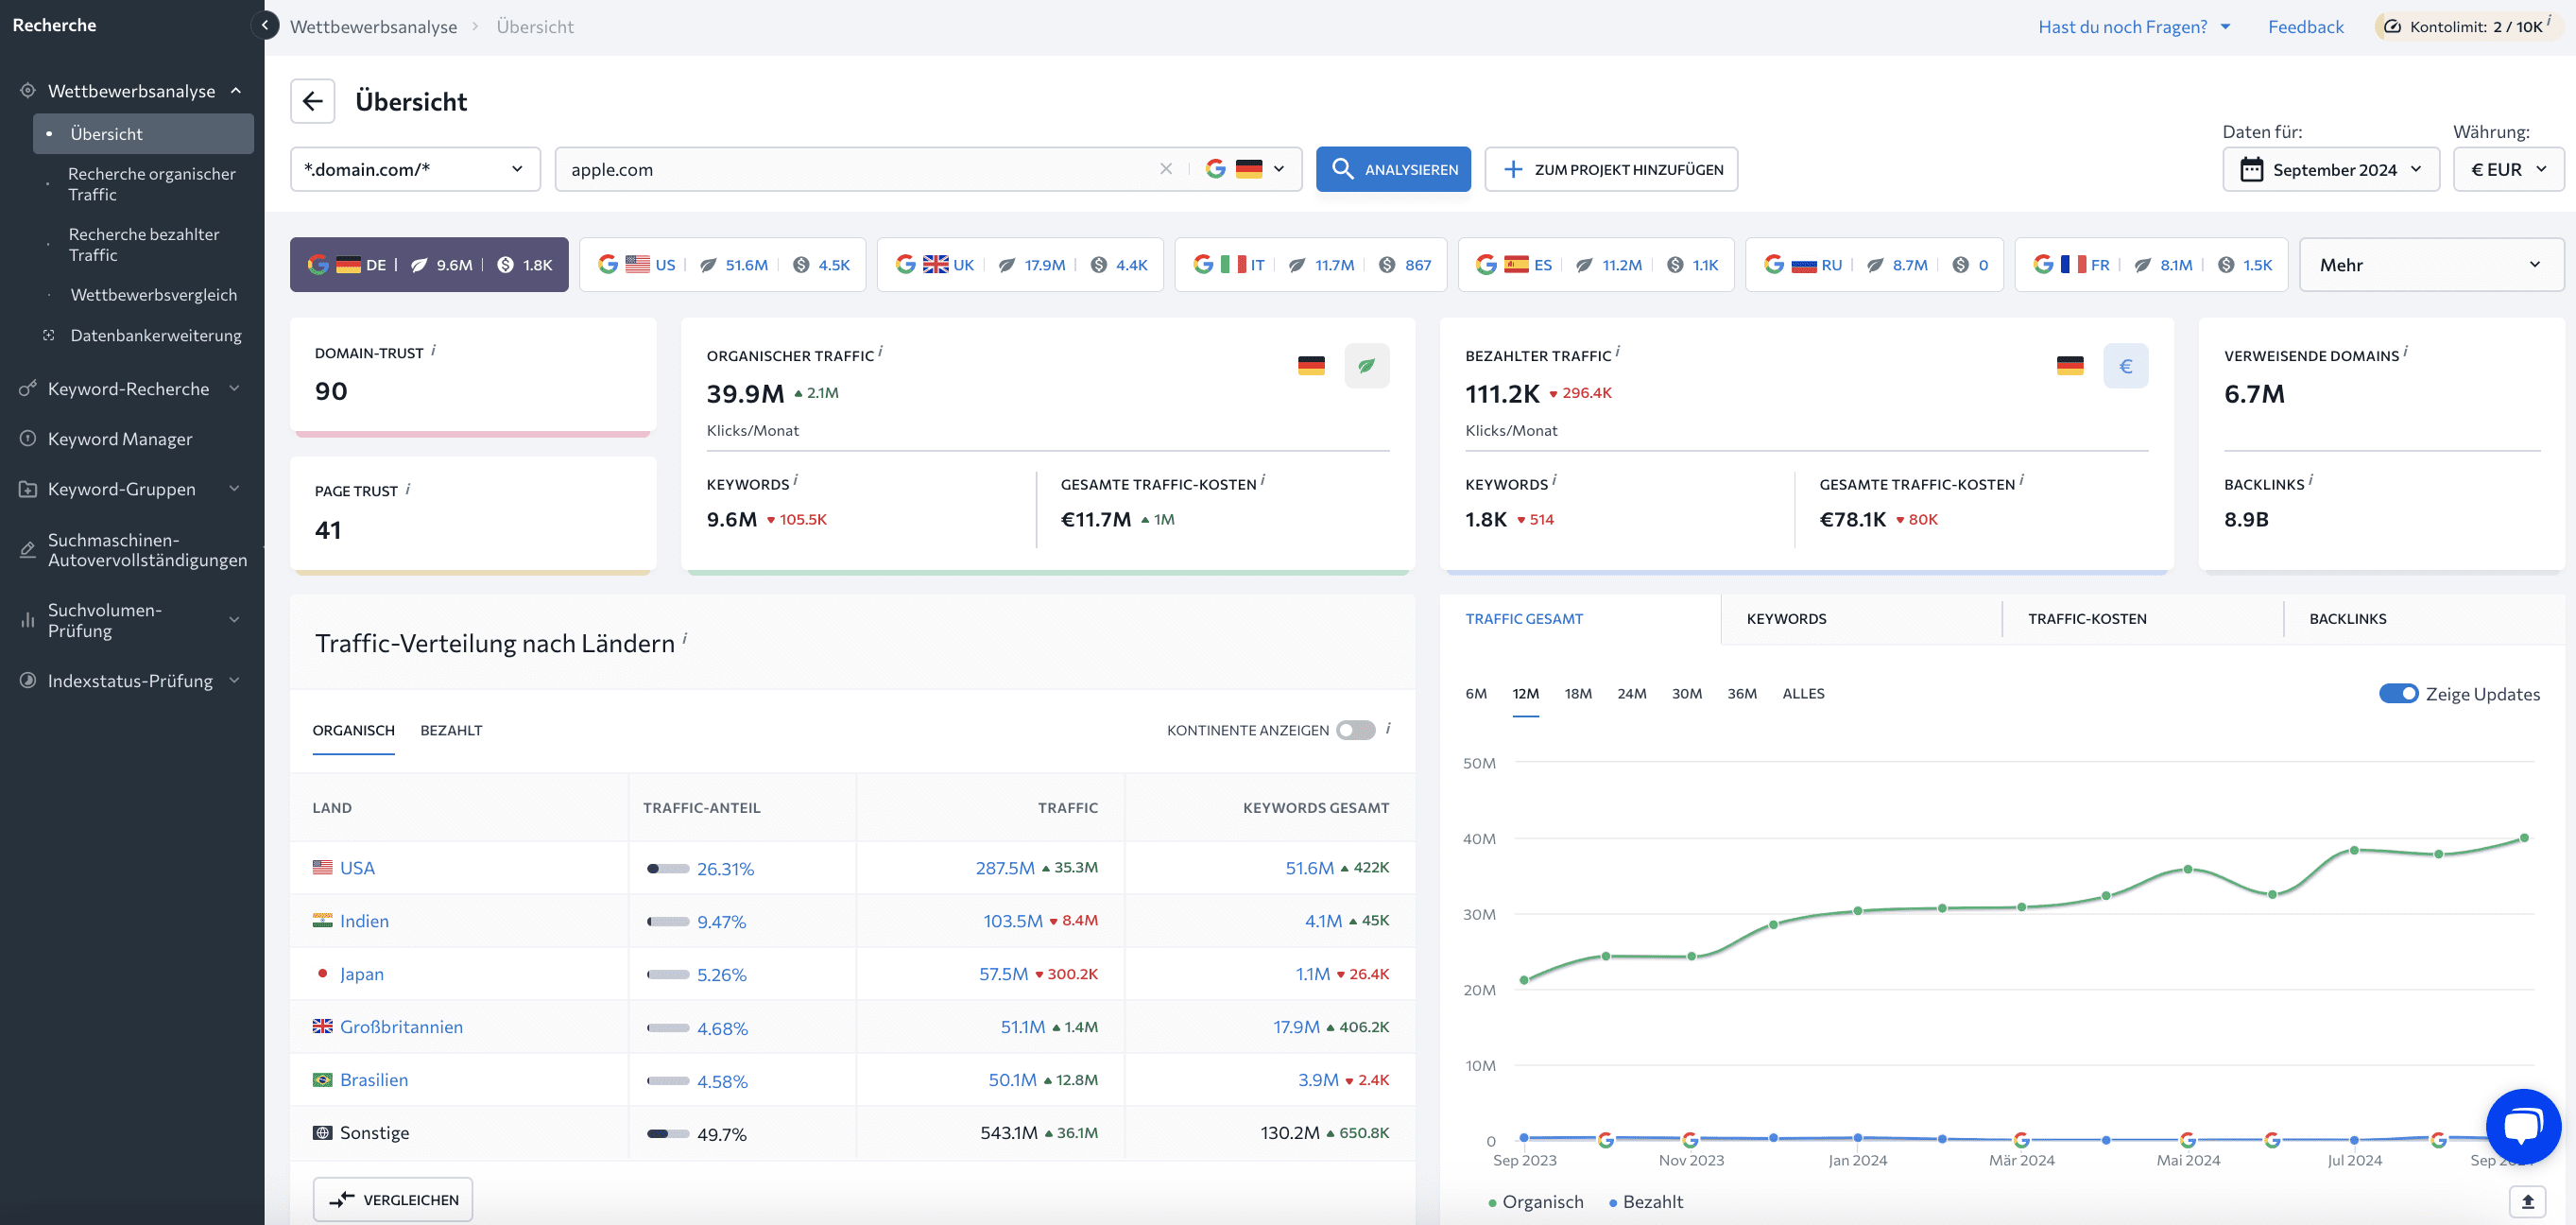Viewport: 2576px width, 1225px height.
Task: Click info icon beside Traffic-Verteilung nach Ländern
Action: [x=685, y=639]
